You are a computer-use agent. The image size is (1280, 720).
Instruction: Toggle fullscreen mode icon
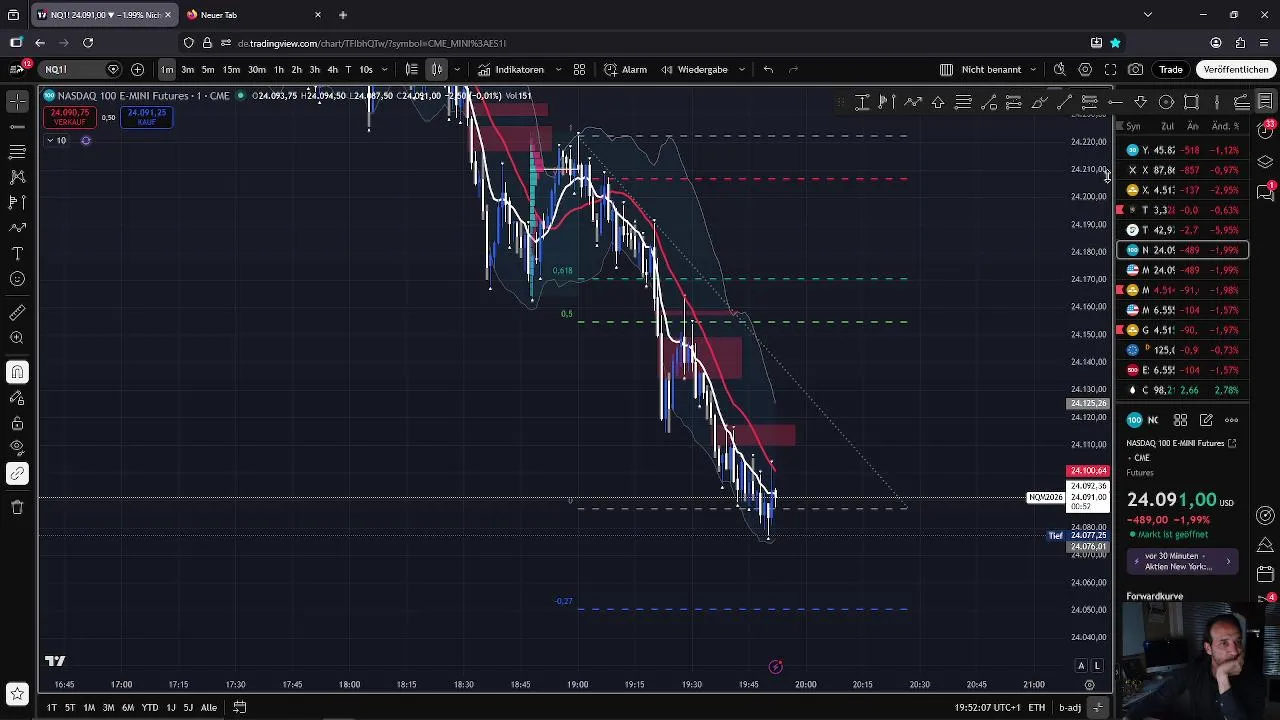pyautogui.click(x=1110, y=69)
